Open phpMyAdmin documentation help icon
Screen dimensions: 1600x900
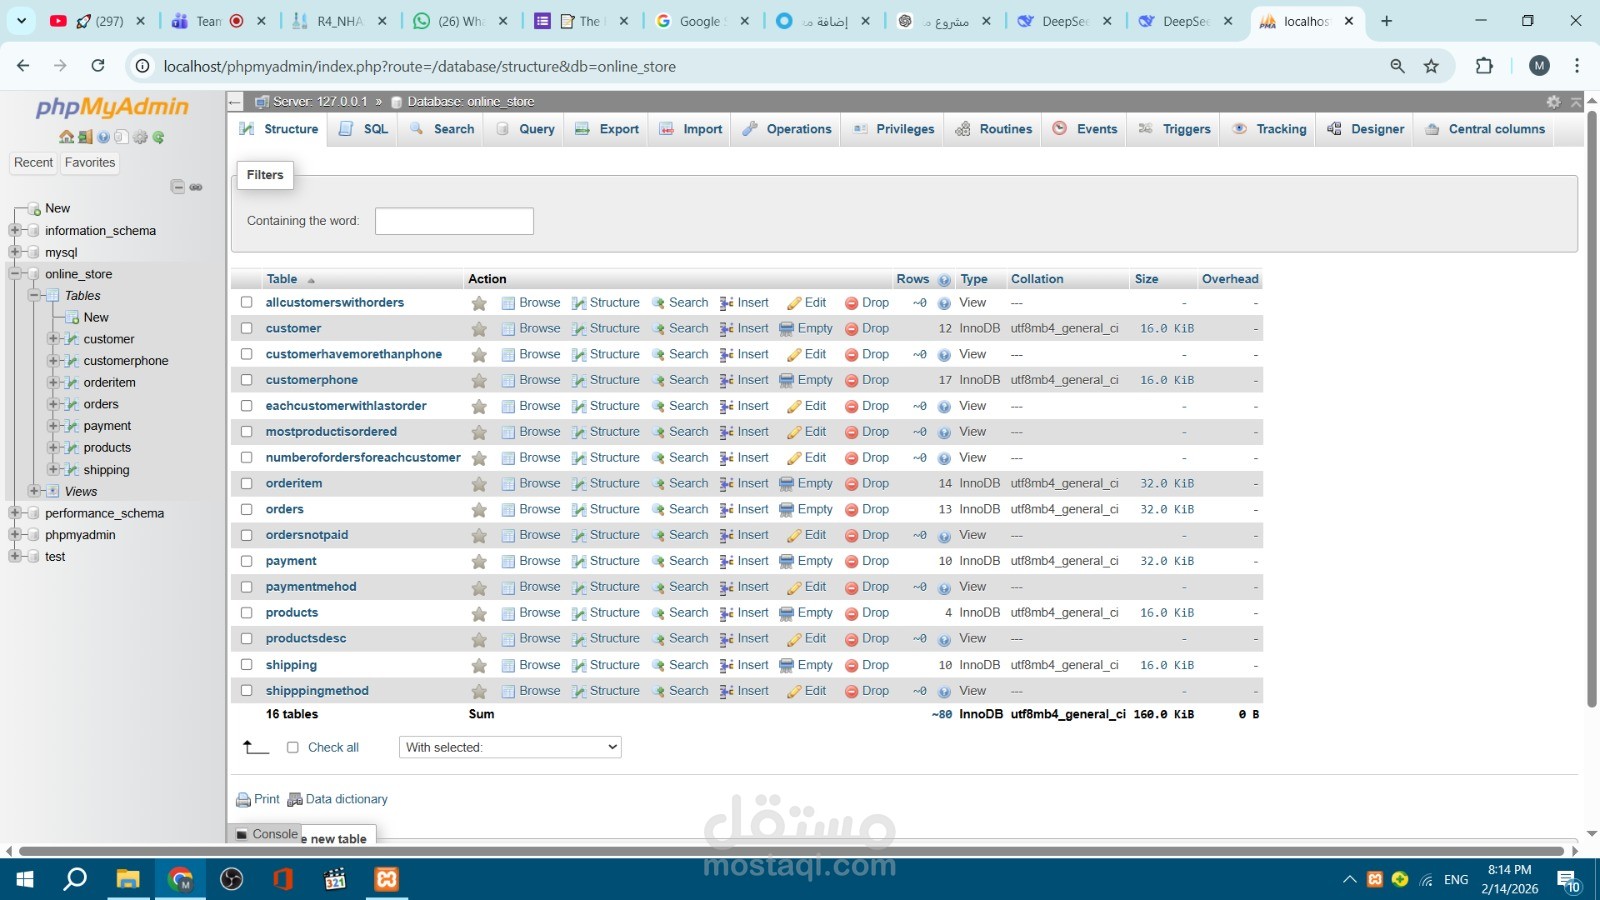click(103, 137)
